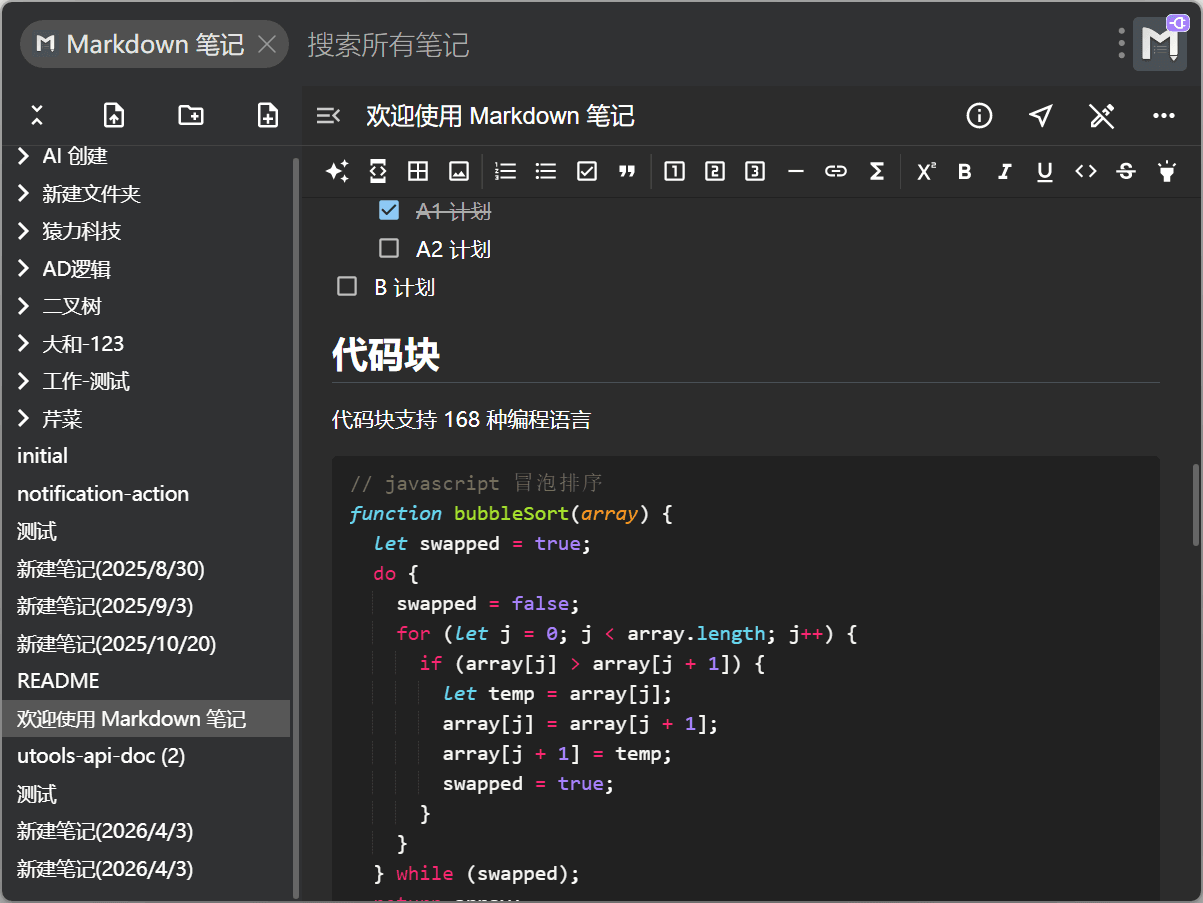Apply blockquote formatting
1203x903 pixels.
pyautogui.click(x=627, y=171)
